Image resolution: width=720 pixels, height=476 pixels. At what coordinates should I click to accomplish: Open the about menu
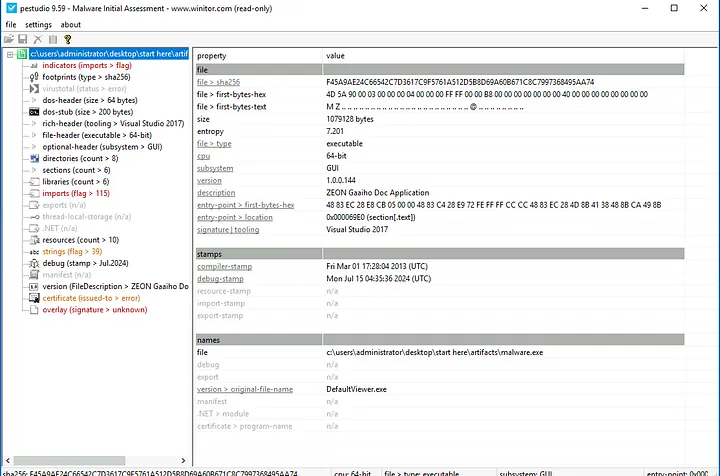70,25
